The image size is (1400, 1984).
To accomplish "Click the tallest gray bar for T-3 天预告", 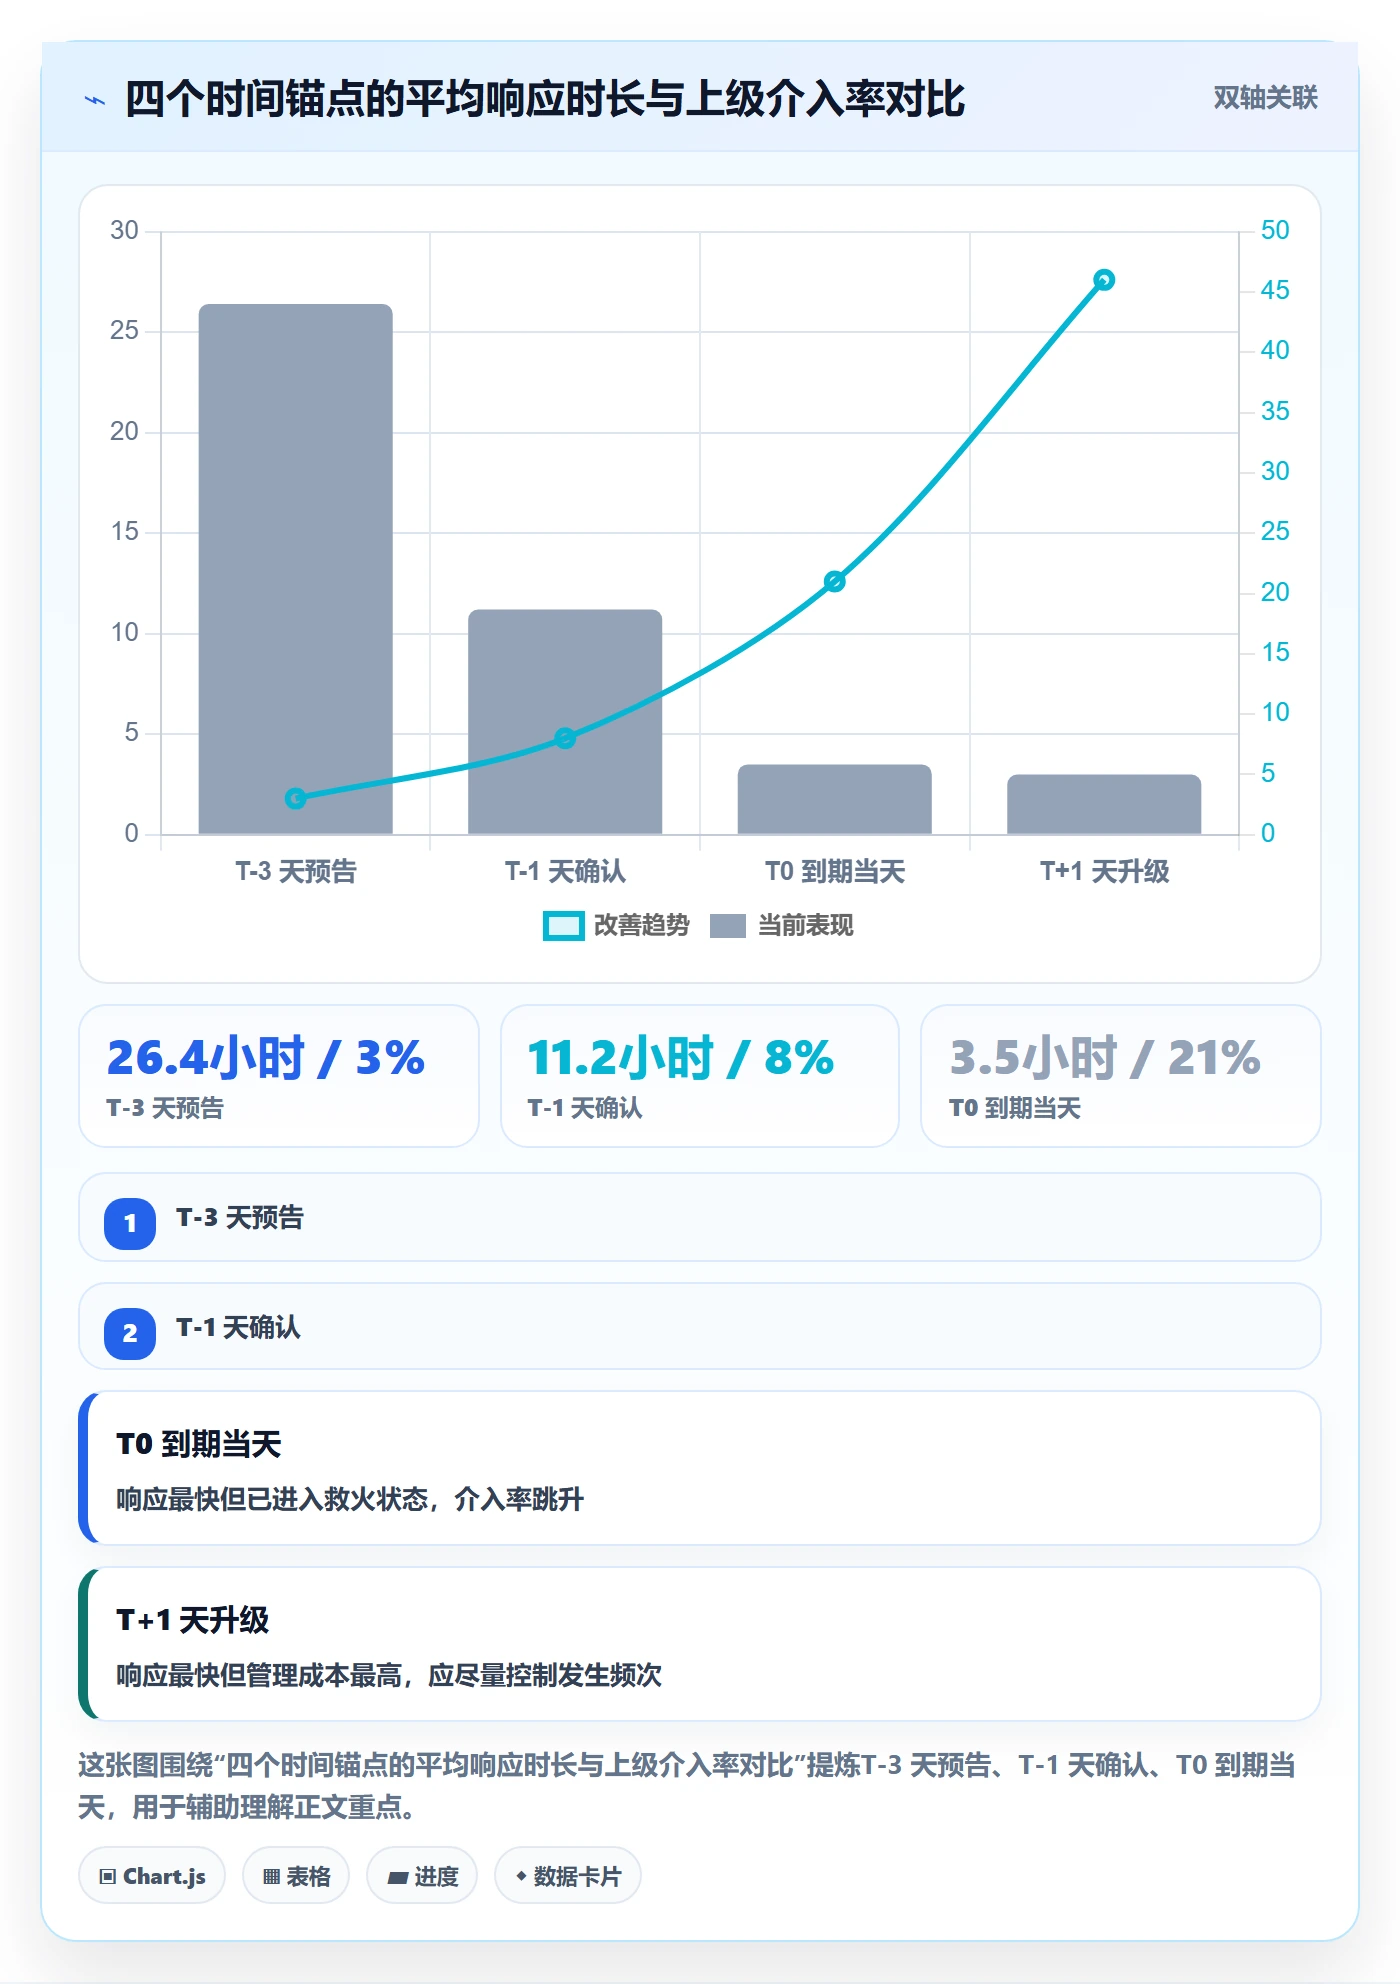I will tap(296, 569).
